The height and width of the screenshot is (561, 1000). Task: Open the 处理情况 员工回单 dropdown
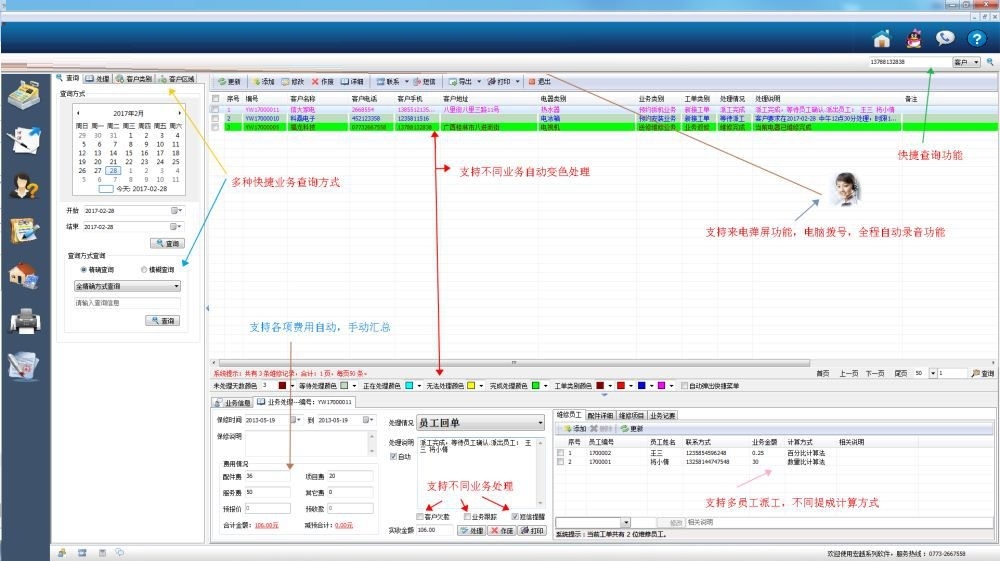(x=481, y=423)
